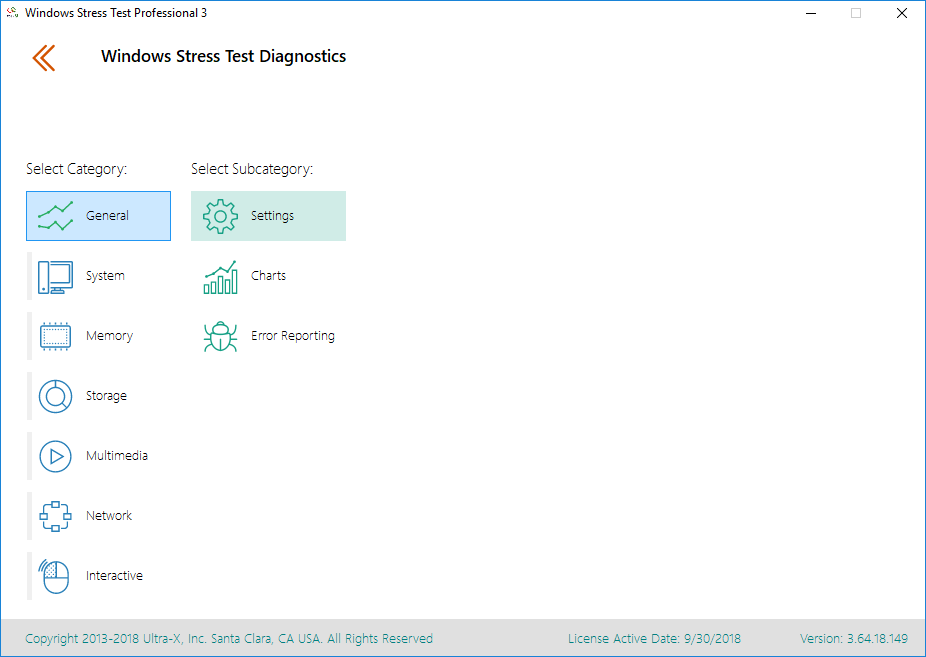Viewport: 926px width, 657px height.
Task: Choose the Memory category label
Action: tap(109, 336)
